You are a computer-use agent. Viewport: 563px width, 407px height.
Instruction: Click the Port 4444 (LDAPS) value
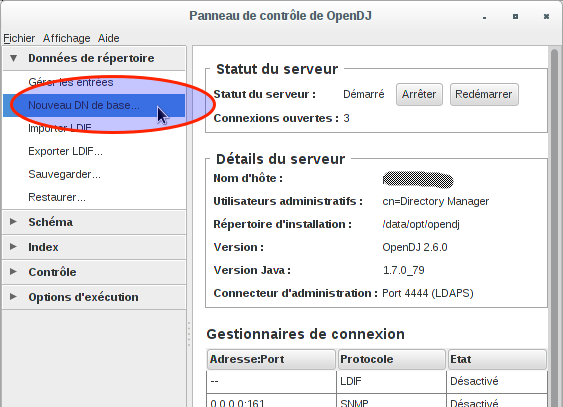428,293
